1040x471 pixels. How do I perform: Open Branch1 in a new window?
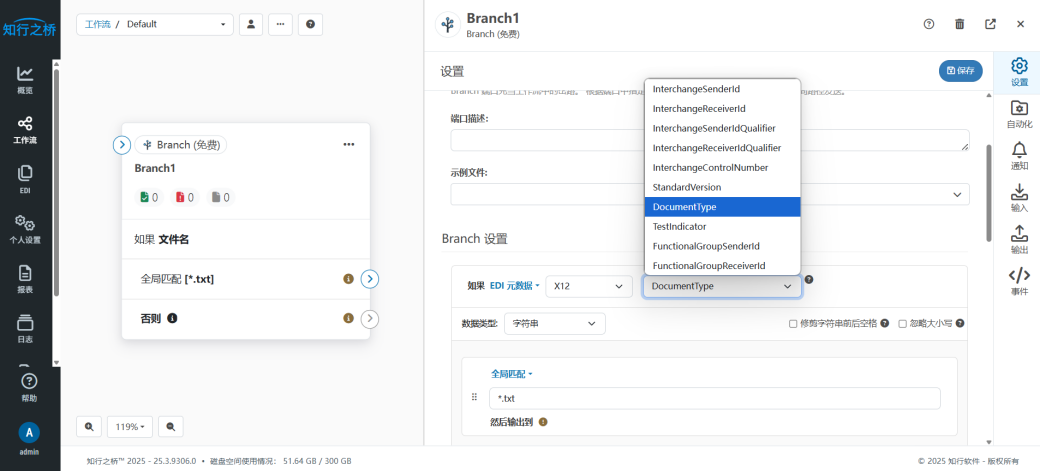coord(990,24)
